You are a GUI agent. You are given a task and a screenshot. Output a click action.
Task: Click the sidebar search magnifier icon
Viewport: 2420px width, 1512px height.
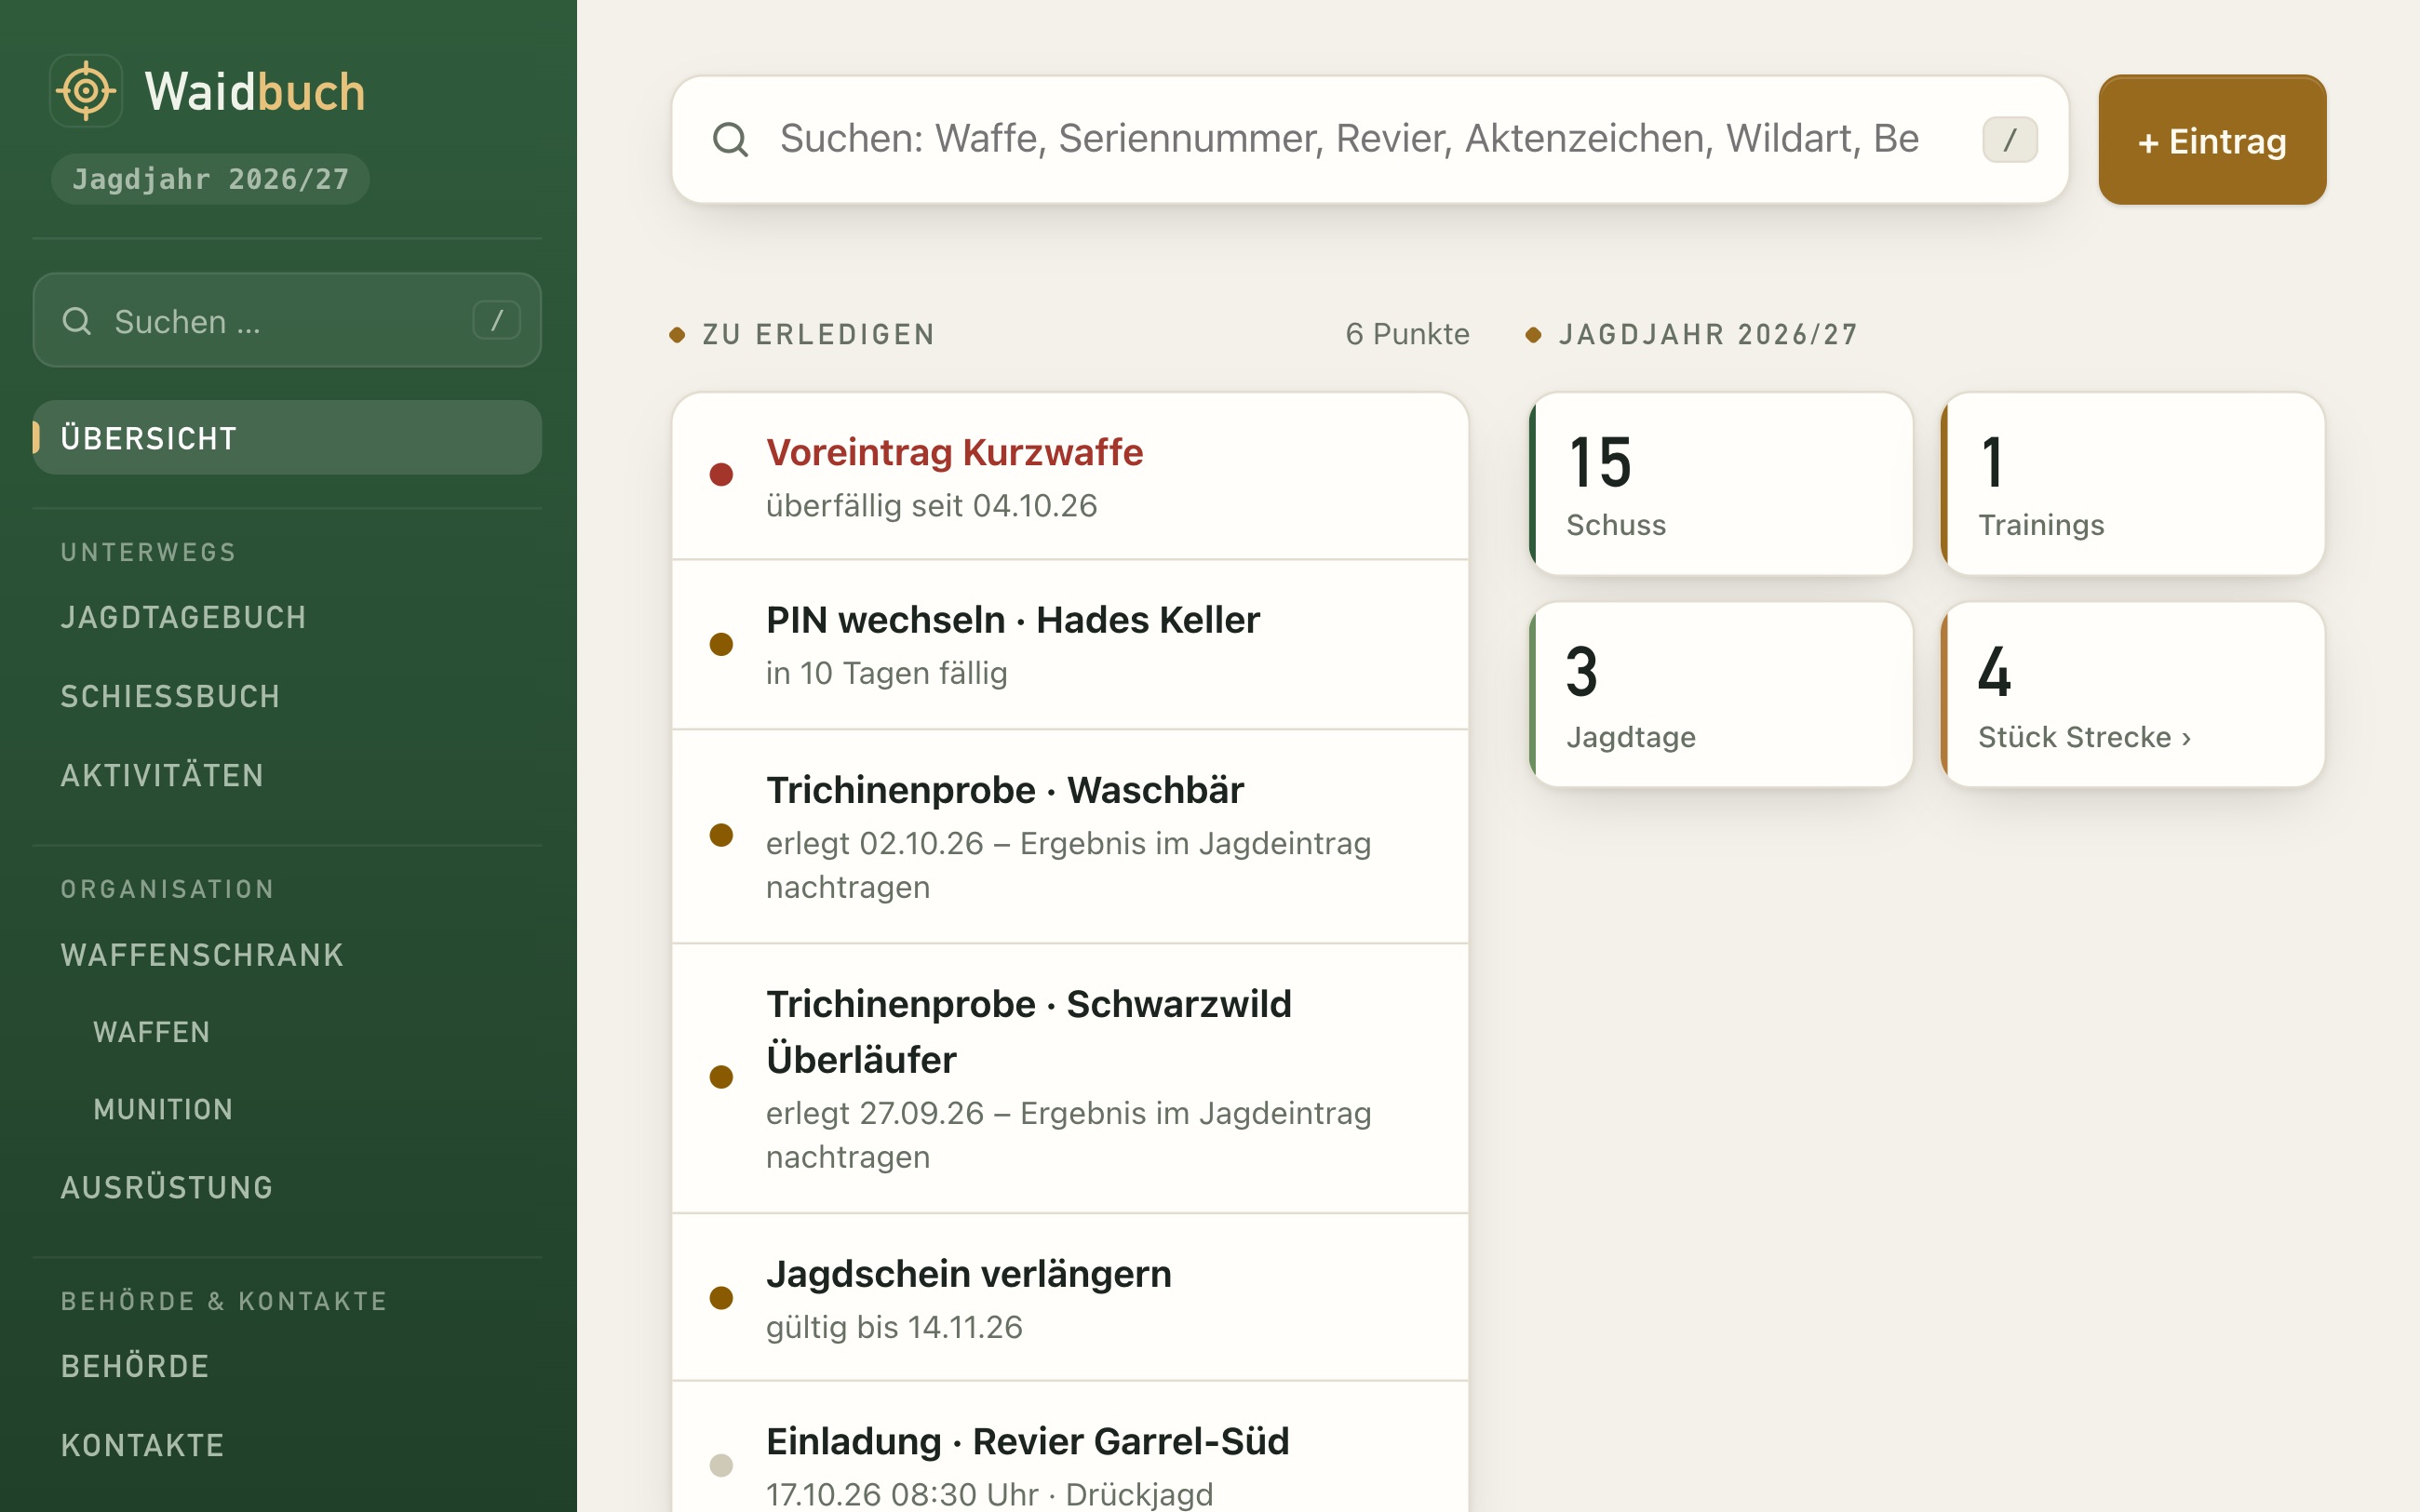[77, 321]
